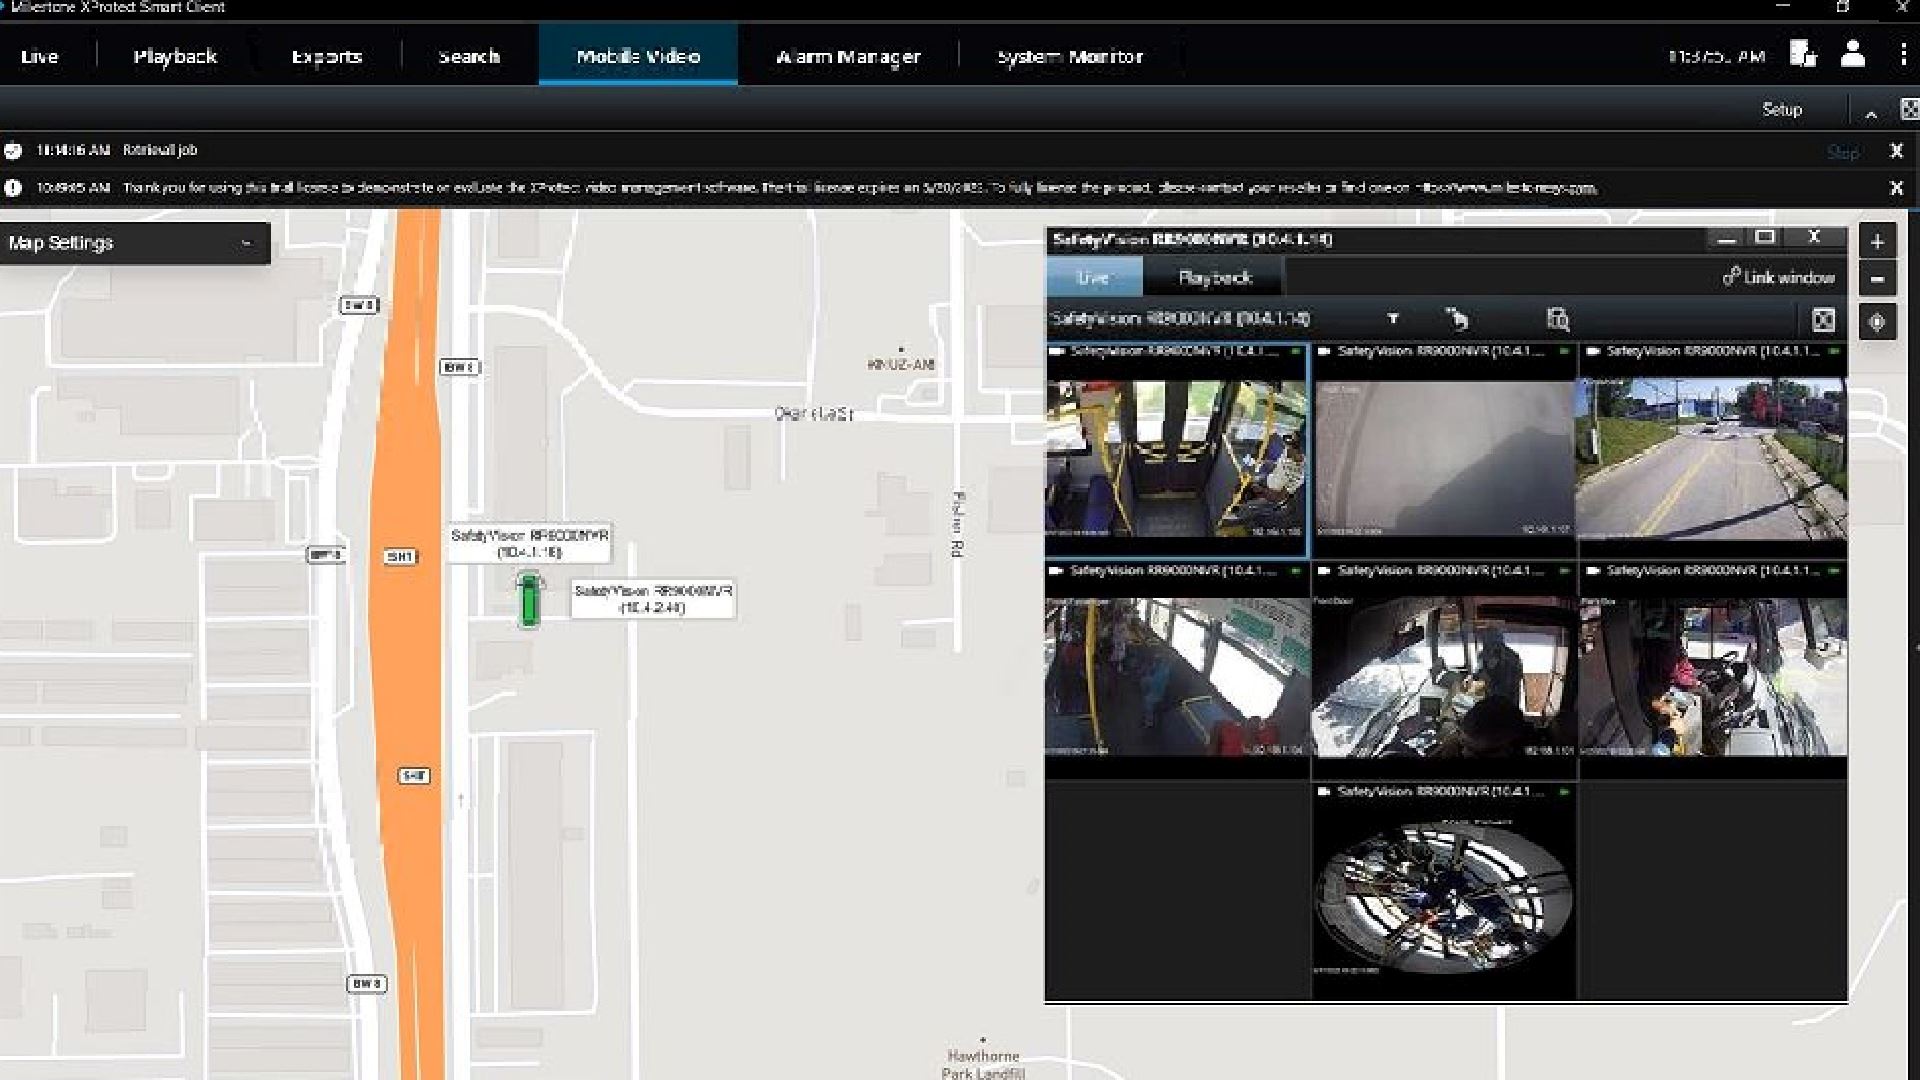The image size is (1920, 1080).
Task: Go to the Search tab
Action: tap(469, 57)
